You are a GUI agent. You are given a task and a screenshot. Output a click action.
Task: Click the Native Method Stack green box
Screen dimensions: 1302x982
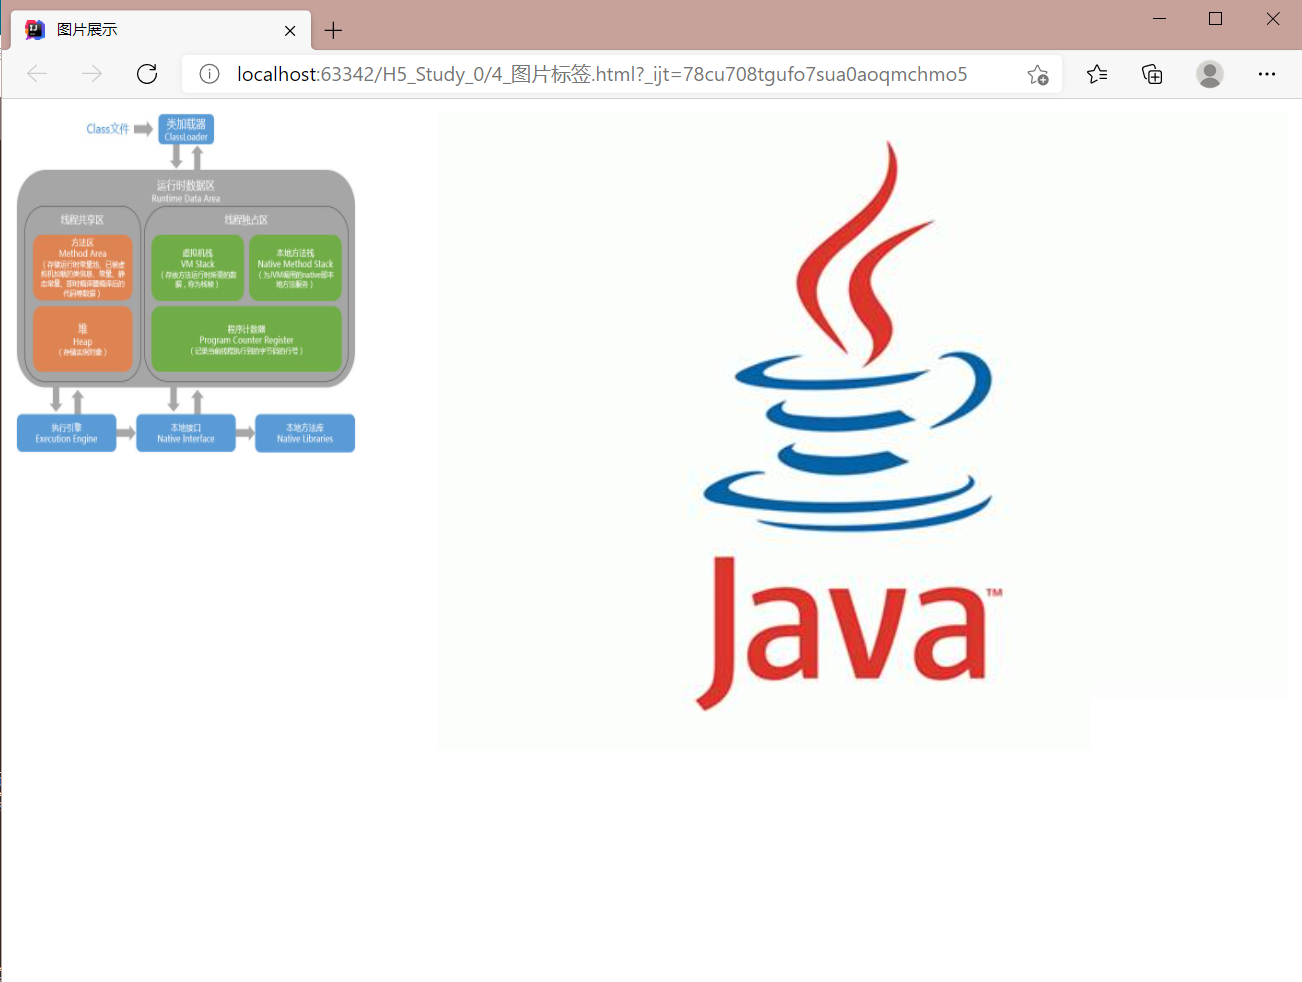(295, 267)
